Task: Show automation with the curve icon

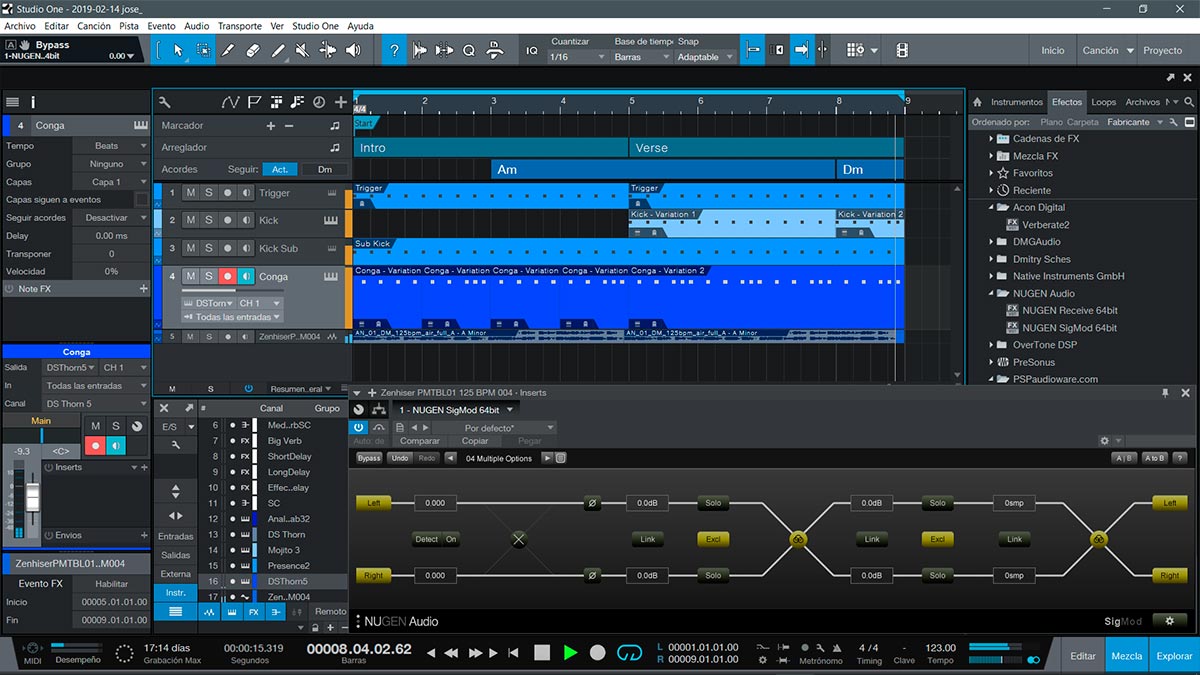Action: tap(231, 102)
